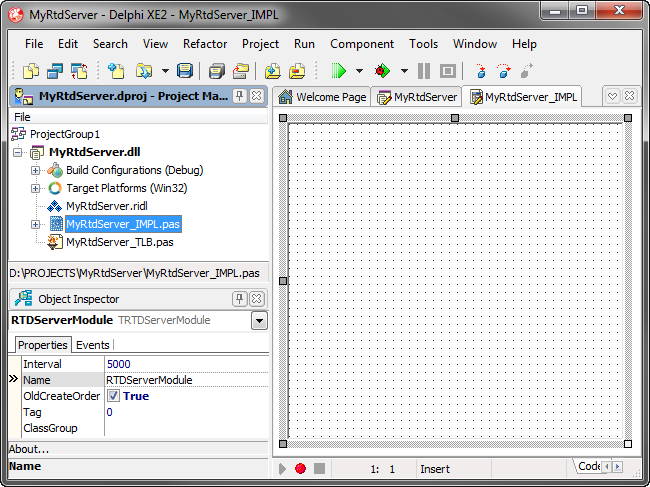The image size is (650, 487).
Task: Close the Project Manager panel
Action: 256,97
